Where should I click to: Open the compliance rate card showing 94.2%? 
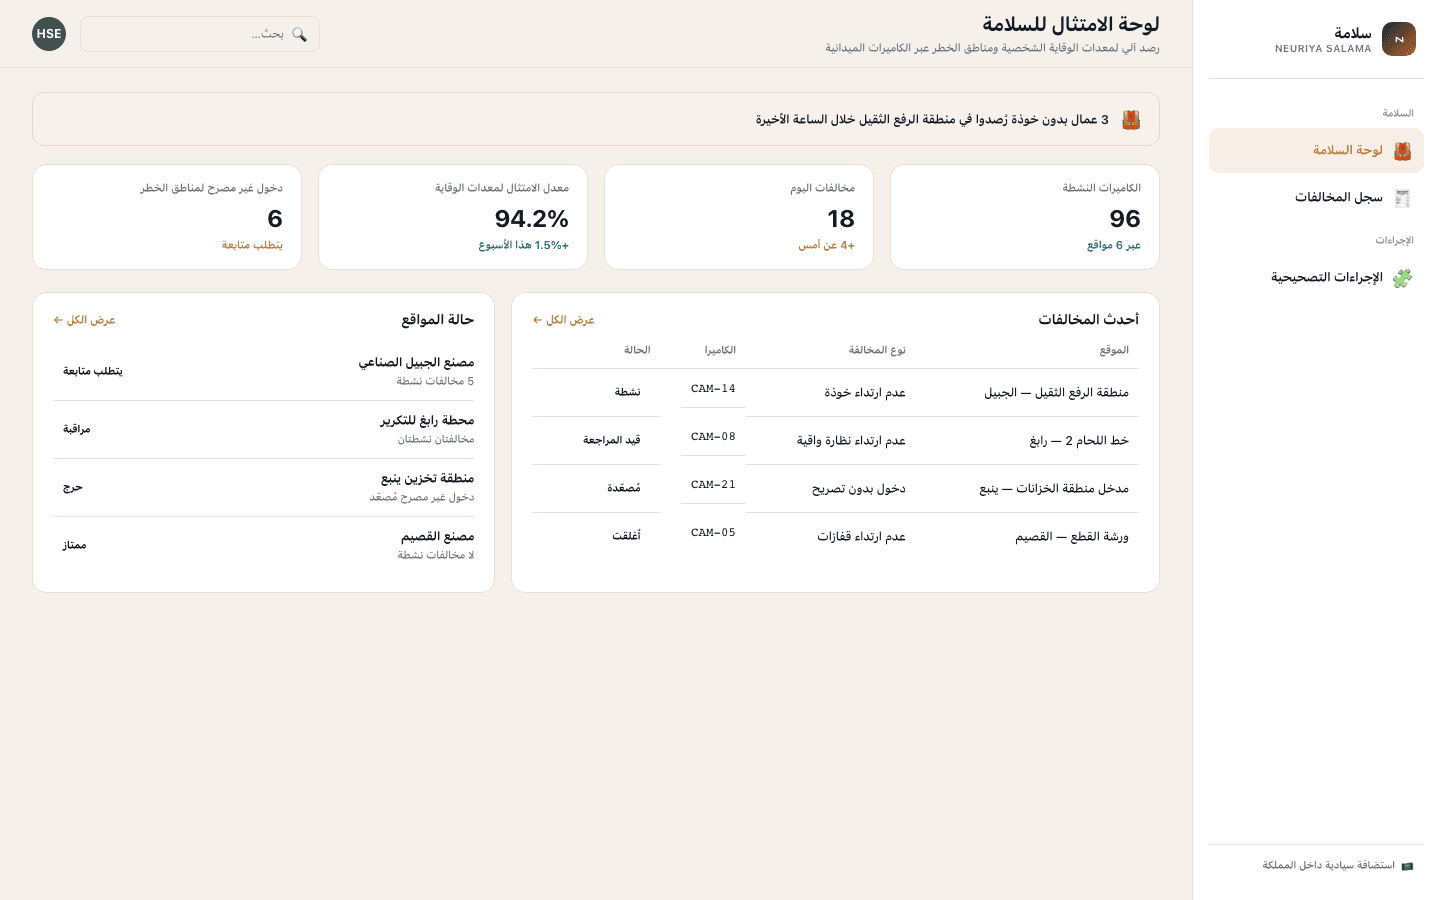453,217
